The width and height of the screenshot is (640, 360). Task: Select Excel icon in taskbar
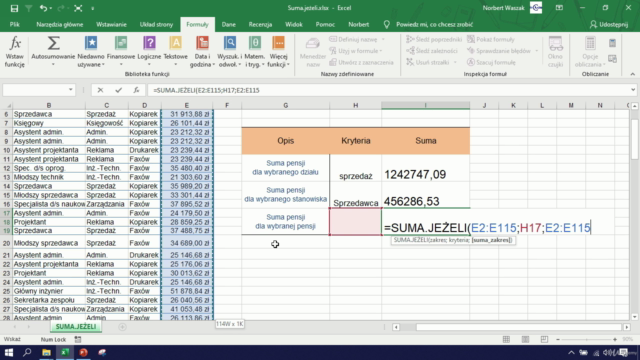click(65, 353)
